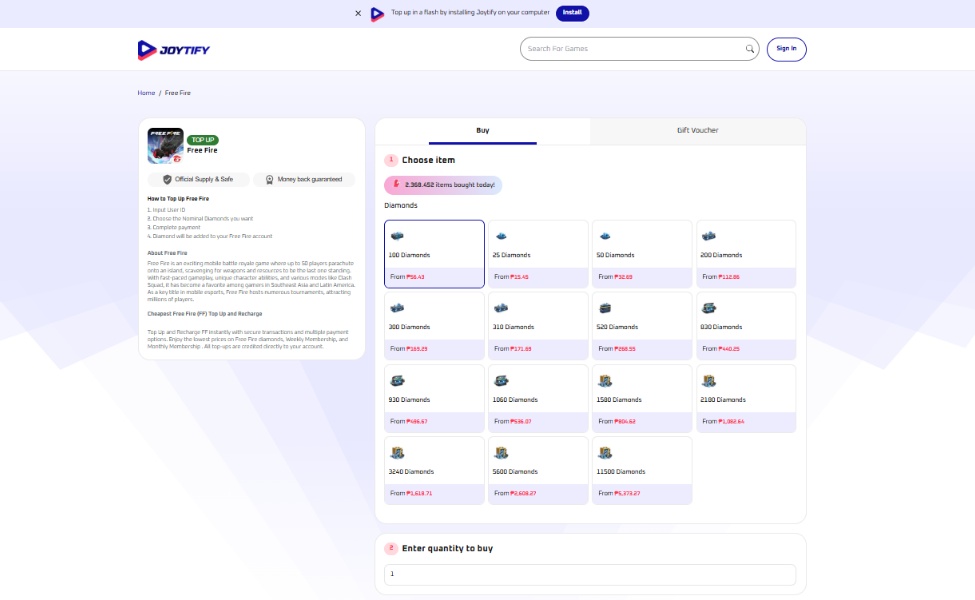The image size is (975, 600).
Task: Select the 100 Diamonds item
Action: click(434, 254)
